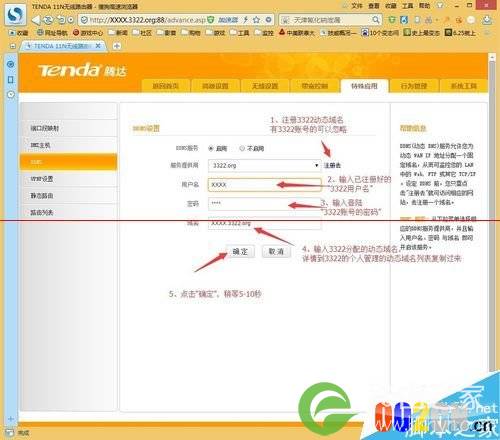Viewport: 500px width, 440px height.
Task: Close the TENDA 11N browser tab
Action: tap(98, 46)
